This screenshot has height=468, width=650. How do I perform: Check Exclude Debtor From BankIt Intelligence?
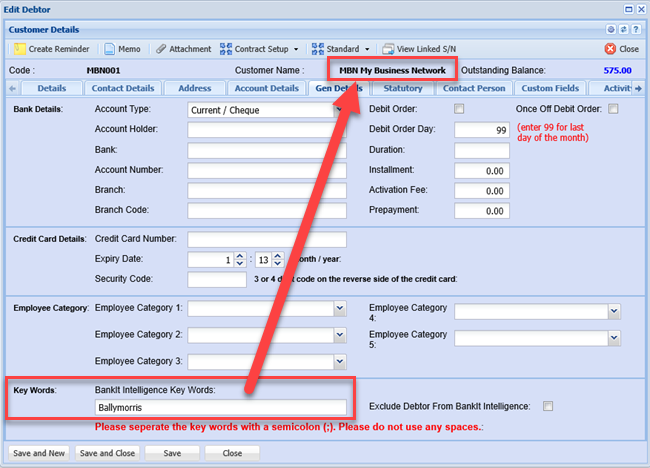point(547,406)
